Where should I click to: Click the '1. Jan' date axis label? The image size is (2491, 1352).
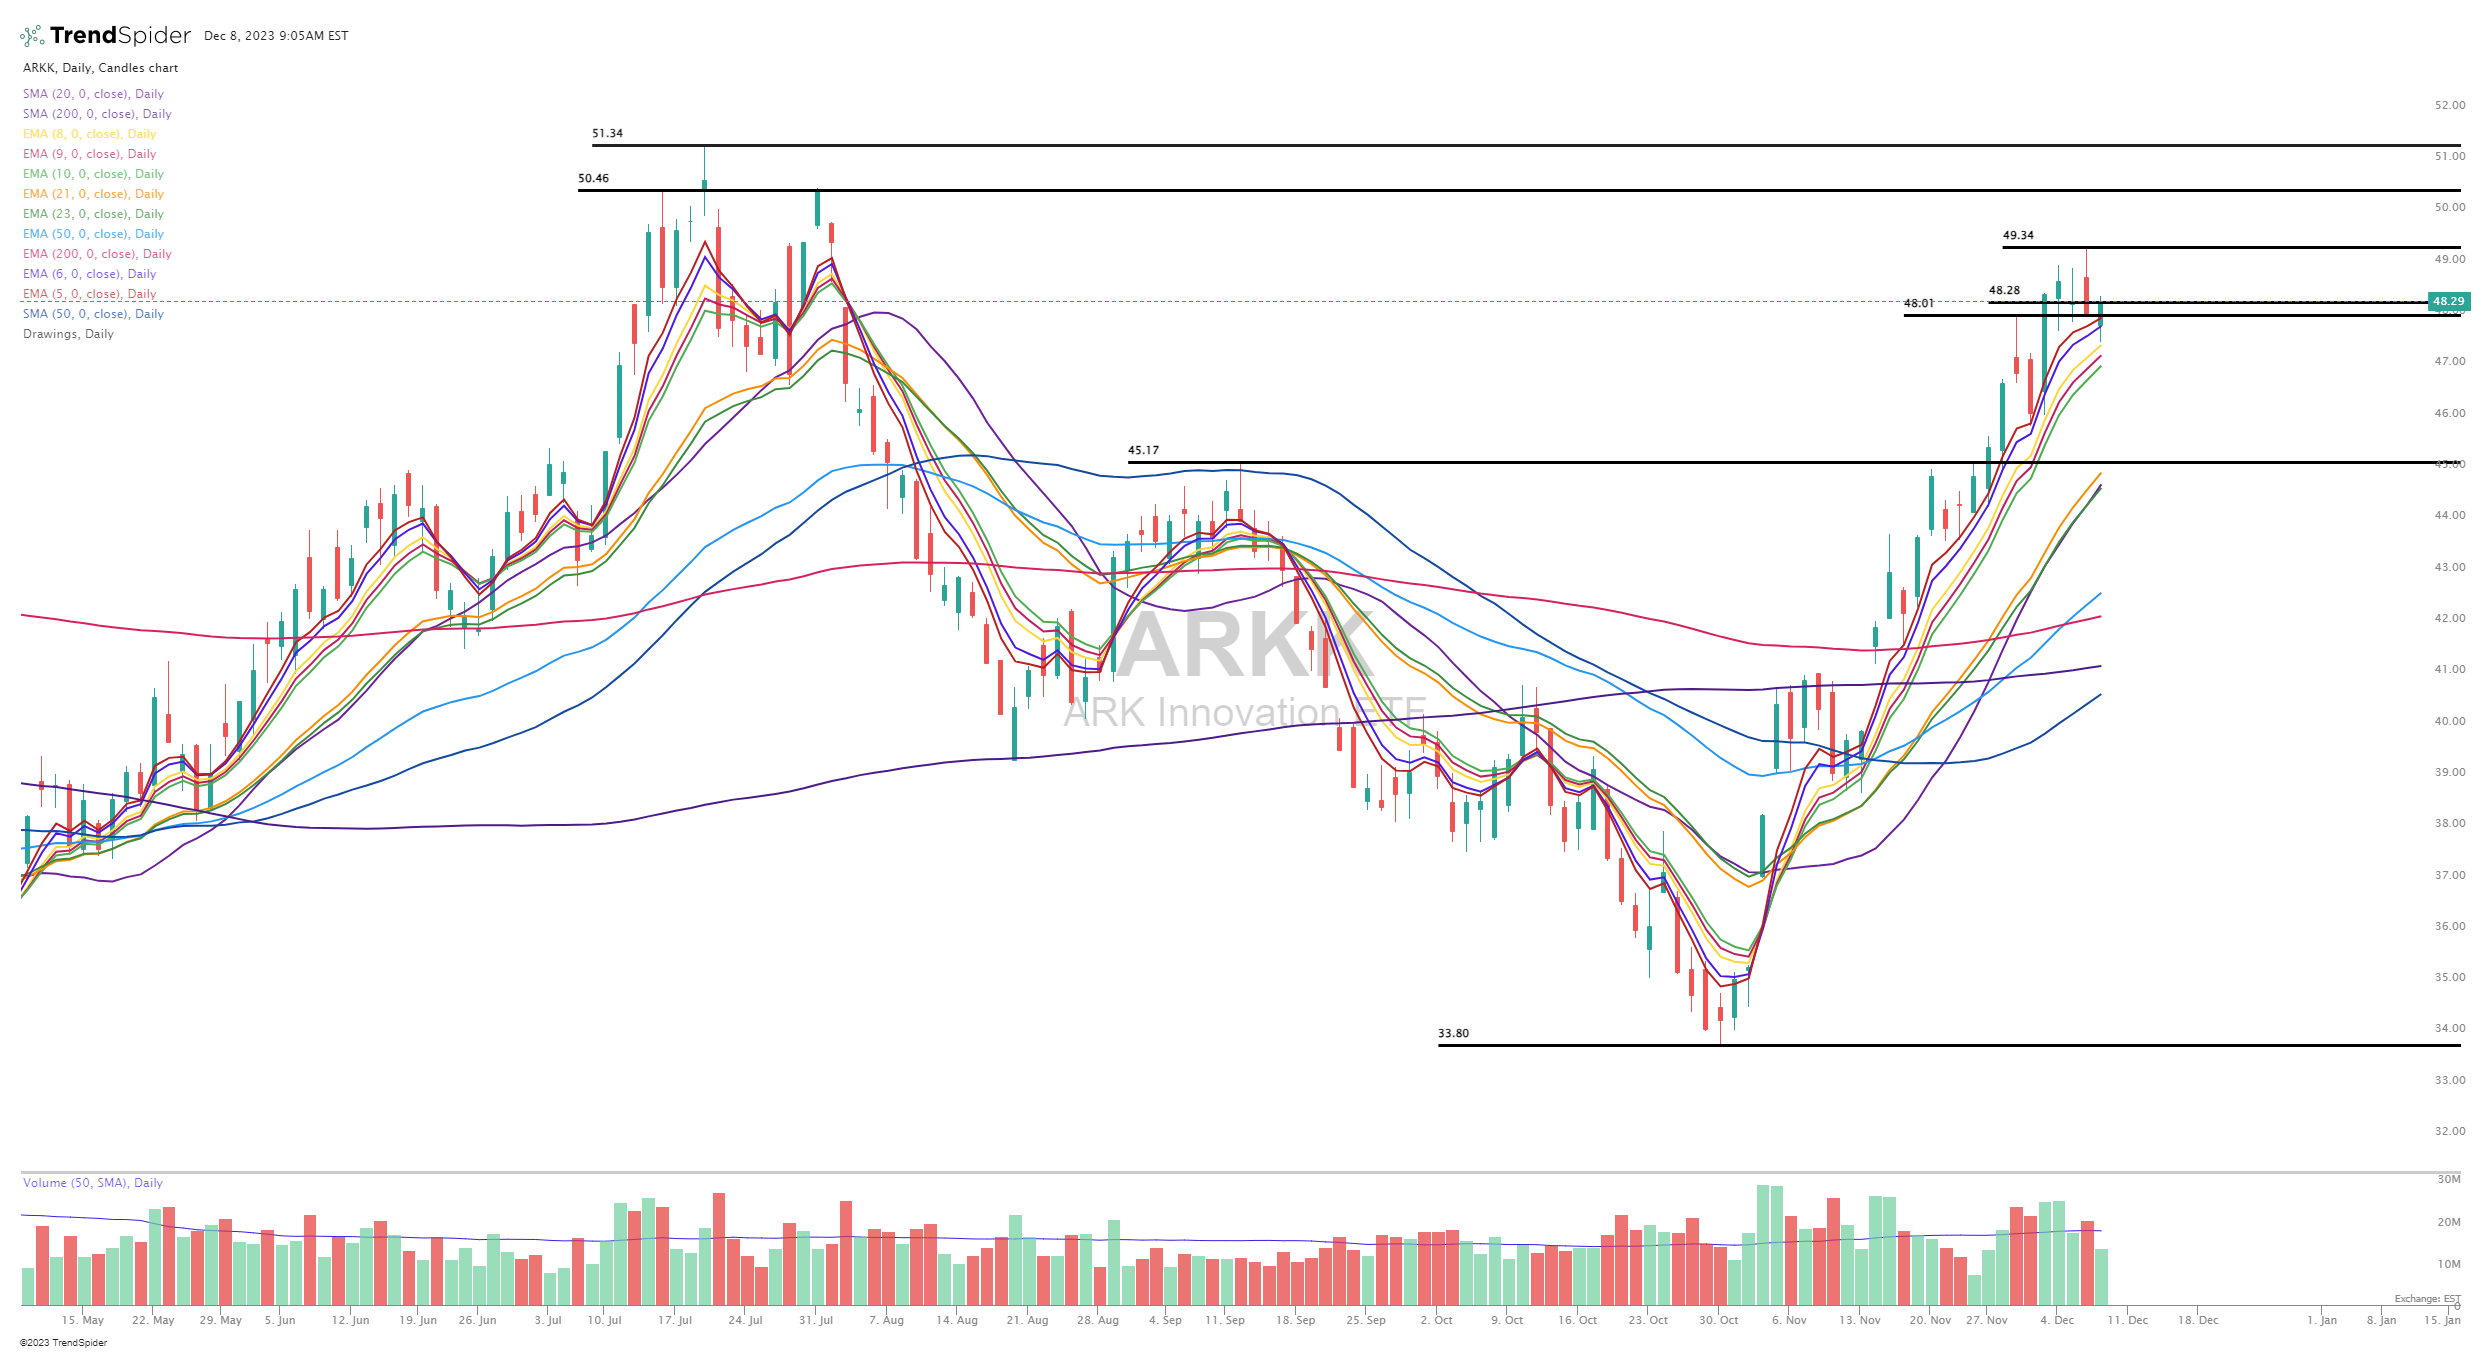click(2322, 1320)
